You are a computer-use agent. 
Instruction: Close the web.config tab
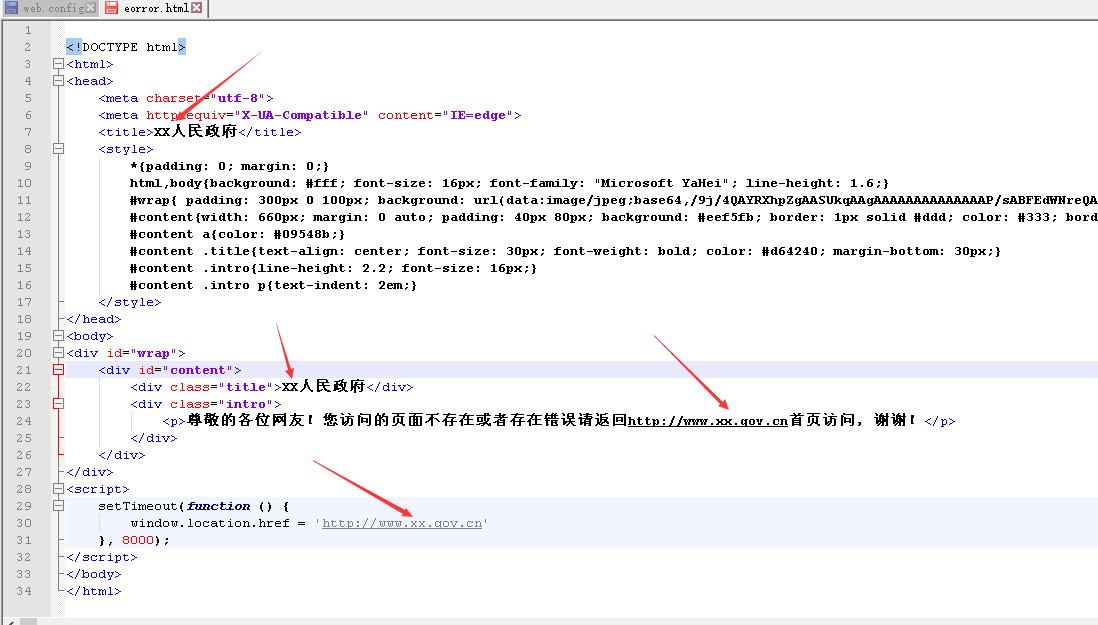(91, 8)
